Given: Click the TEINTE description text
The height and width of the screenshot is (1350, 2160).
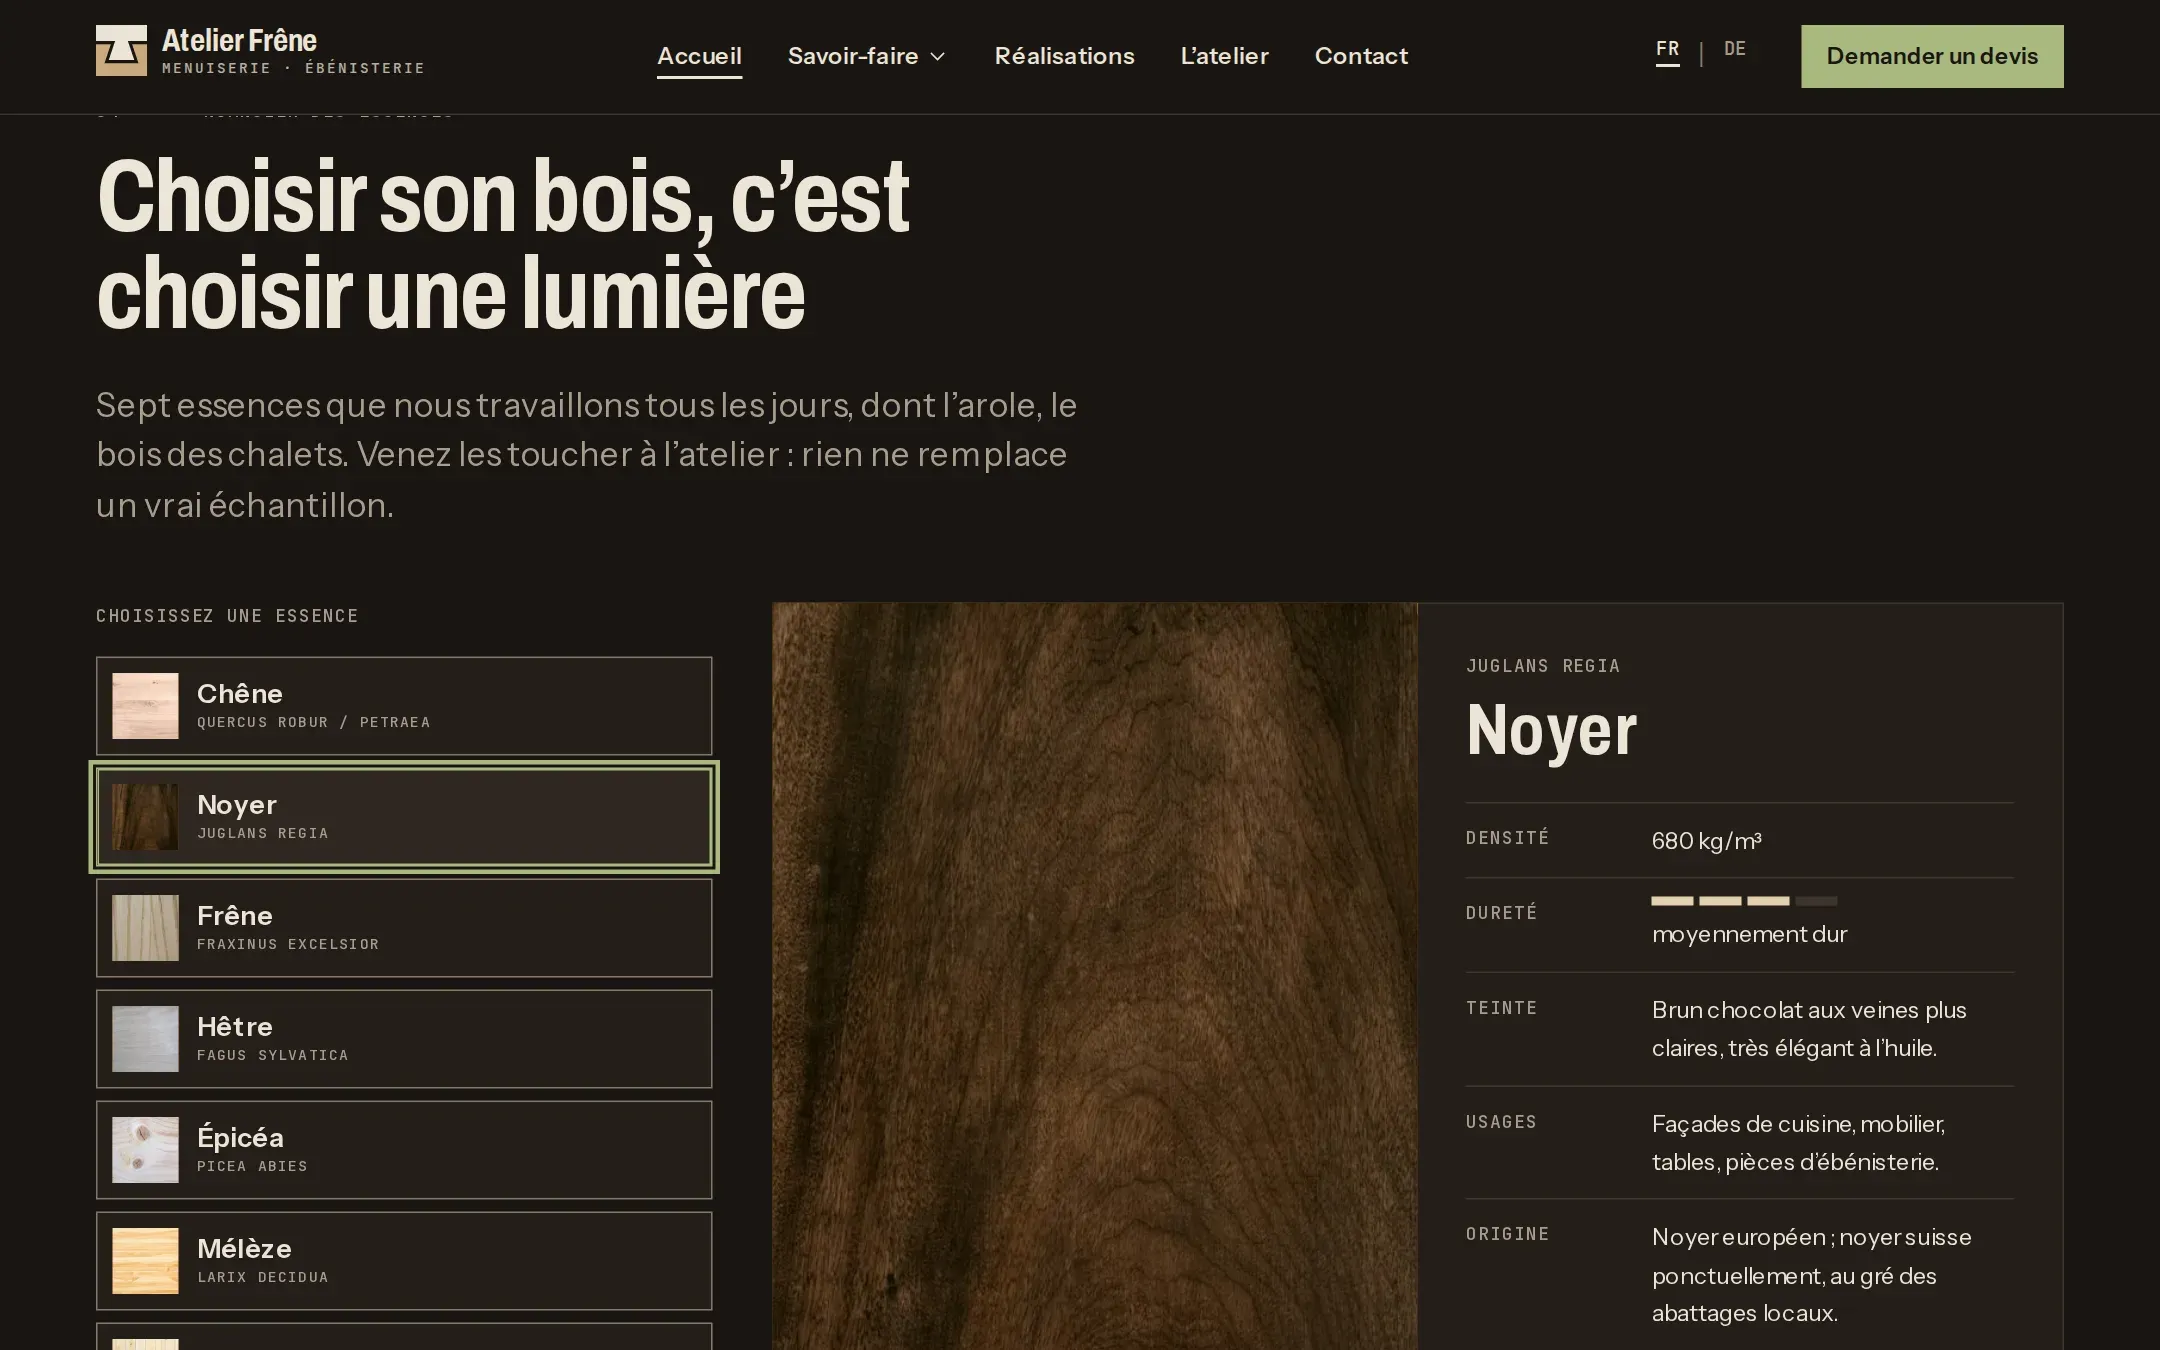Looking at the screenshot, I should coord(1809,1029).
